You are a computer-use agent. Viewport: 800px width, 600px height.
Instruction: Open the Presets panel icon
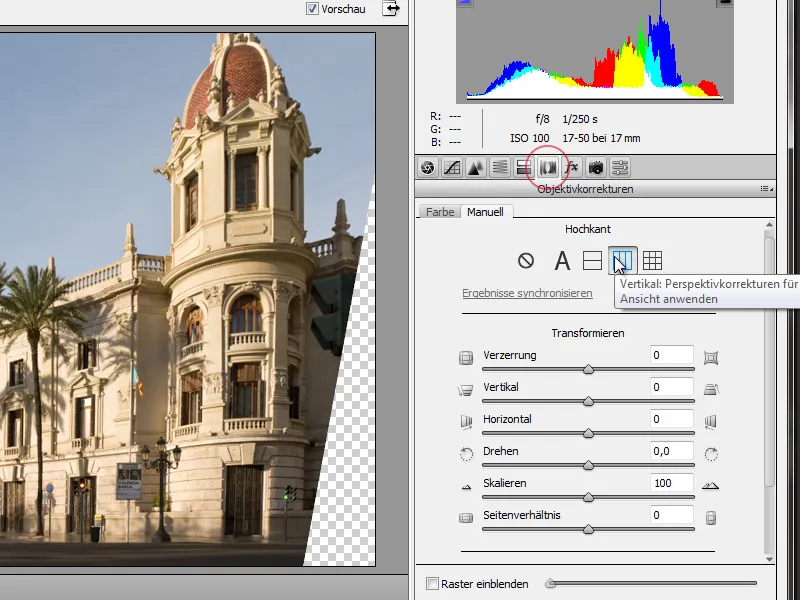click(619, 167)
